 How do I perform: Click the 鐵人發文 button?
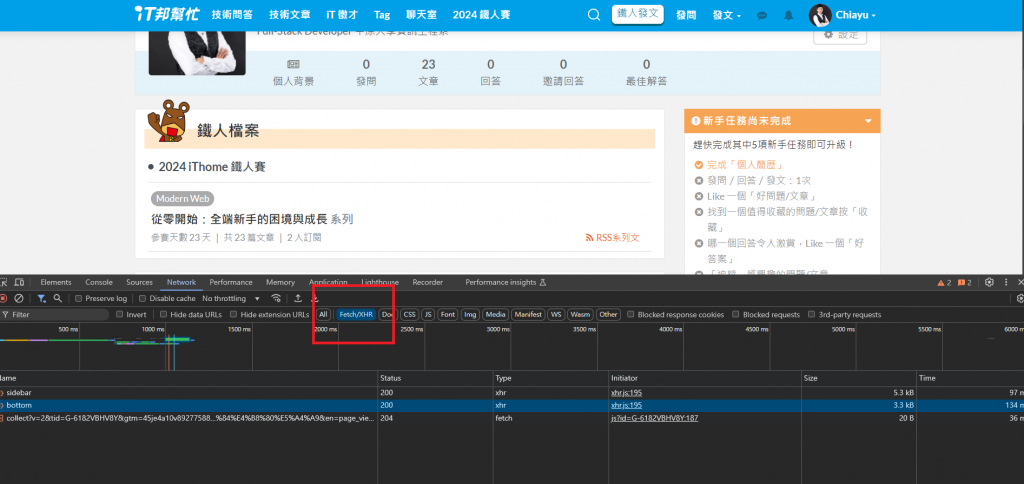point(637,14)
